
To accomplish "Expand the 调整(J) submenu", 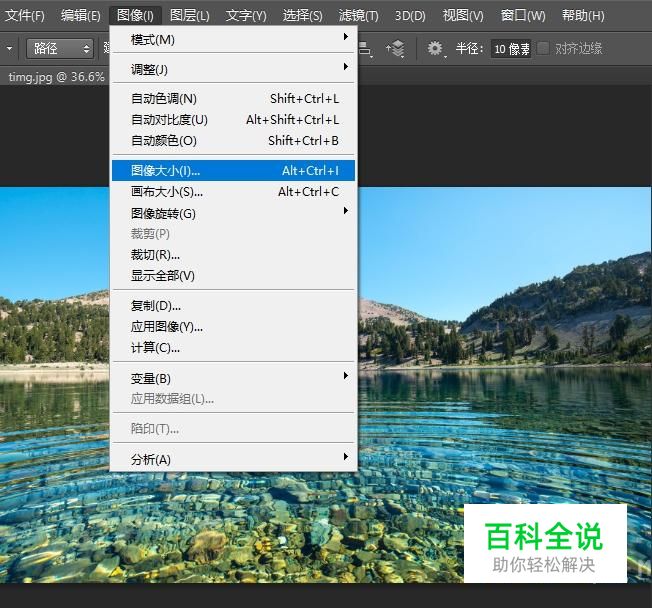I will [x=233, y=69].
